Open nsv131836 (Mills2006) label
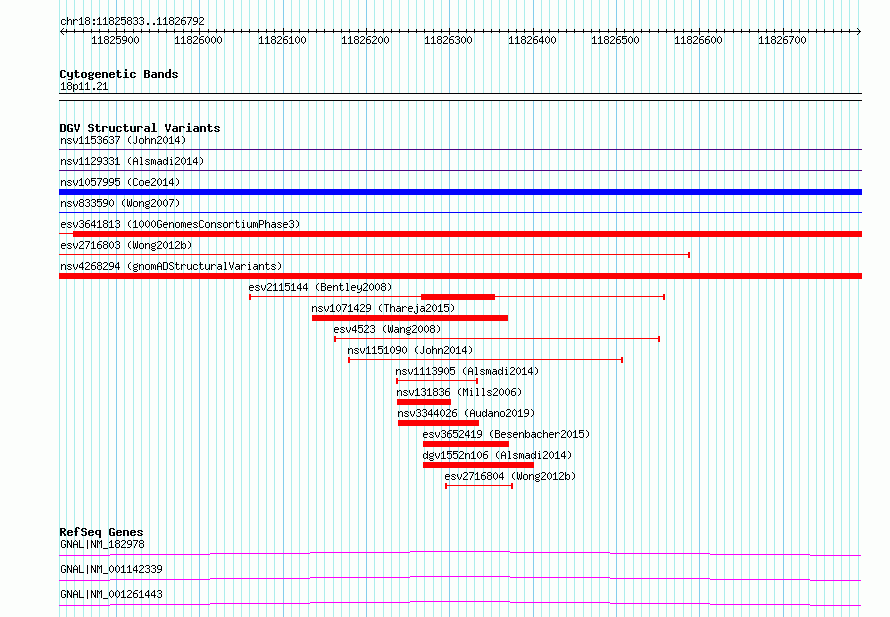The image size is (890, 617). coord(459,392)
